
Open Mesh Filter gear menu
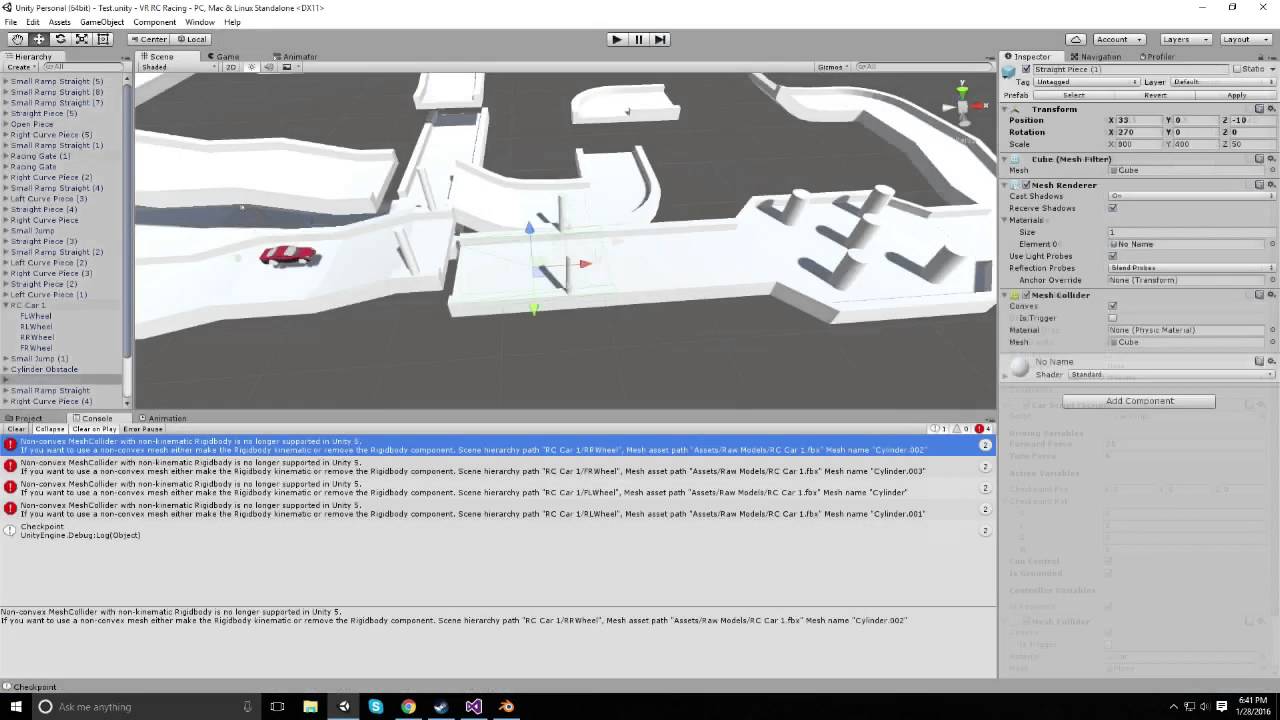point(1271,159)
